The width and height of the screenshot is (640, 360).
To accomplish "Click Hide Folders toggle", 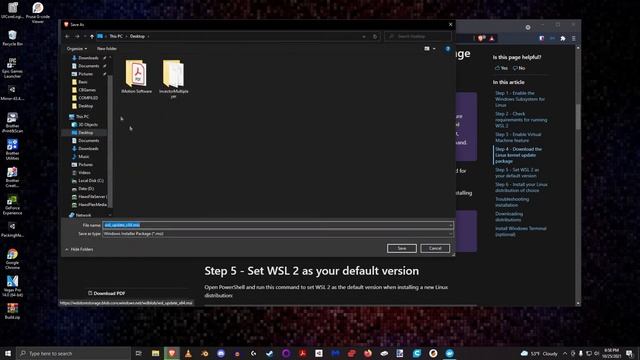I will [x=79, y=249].
